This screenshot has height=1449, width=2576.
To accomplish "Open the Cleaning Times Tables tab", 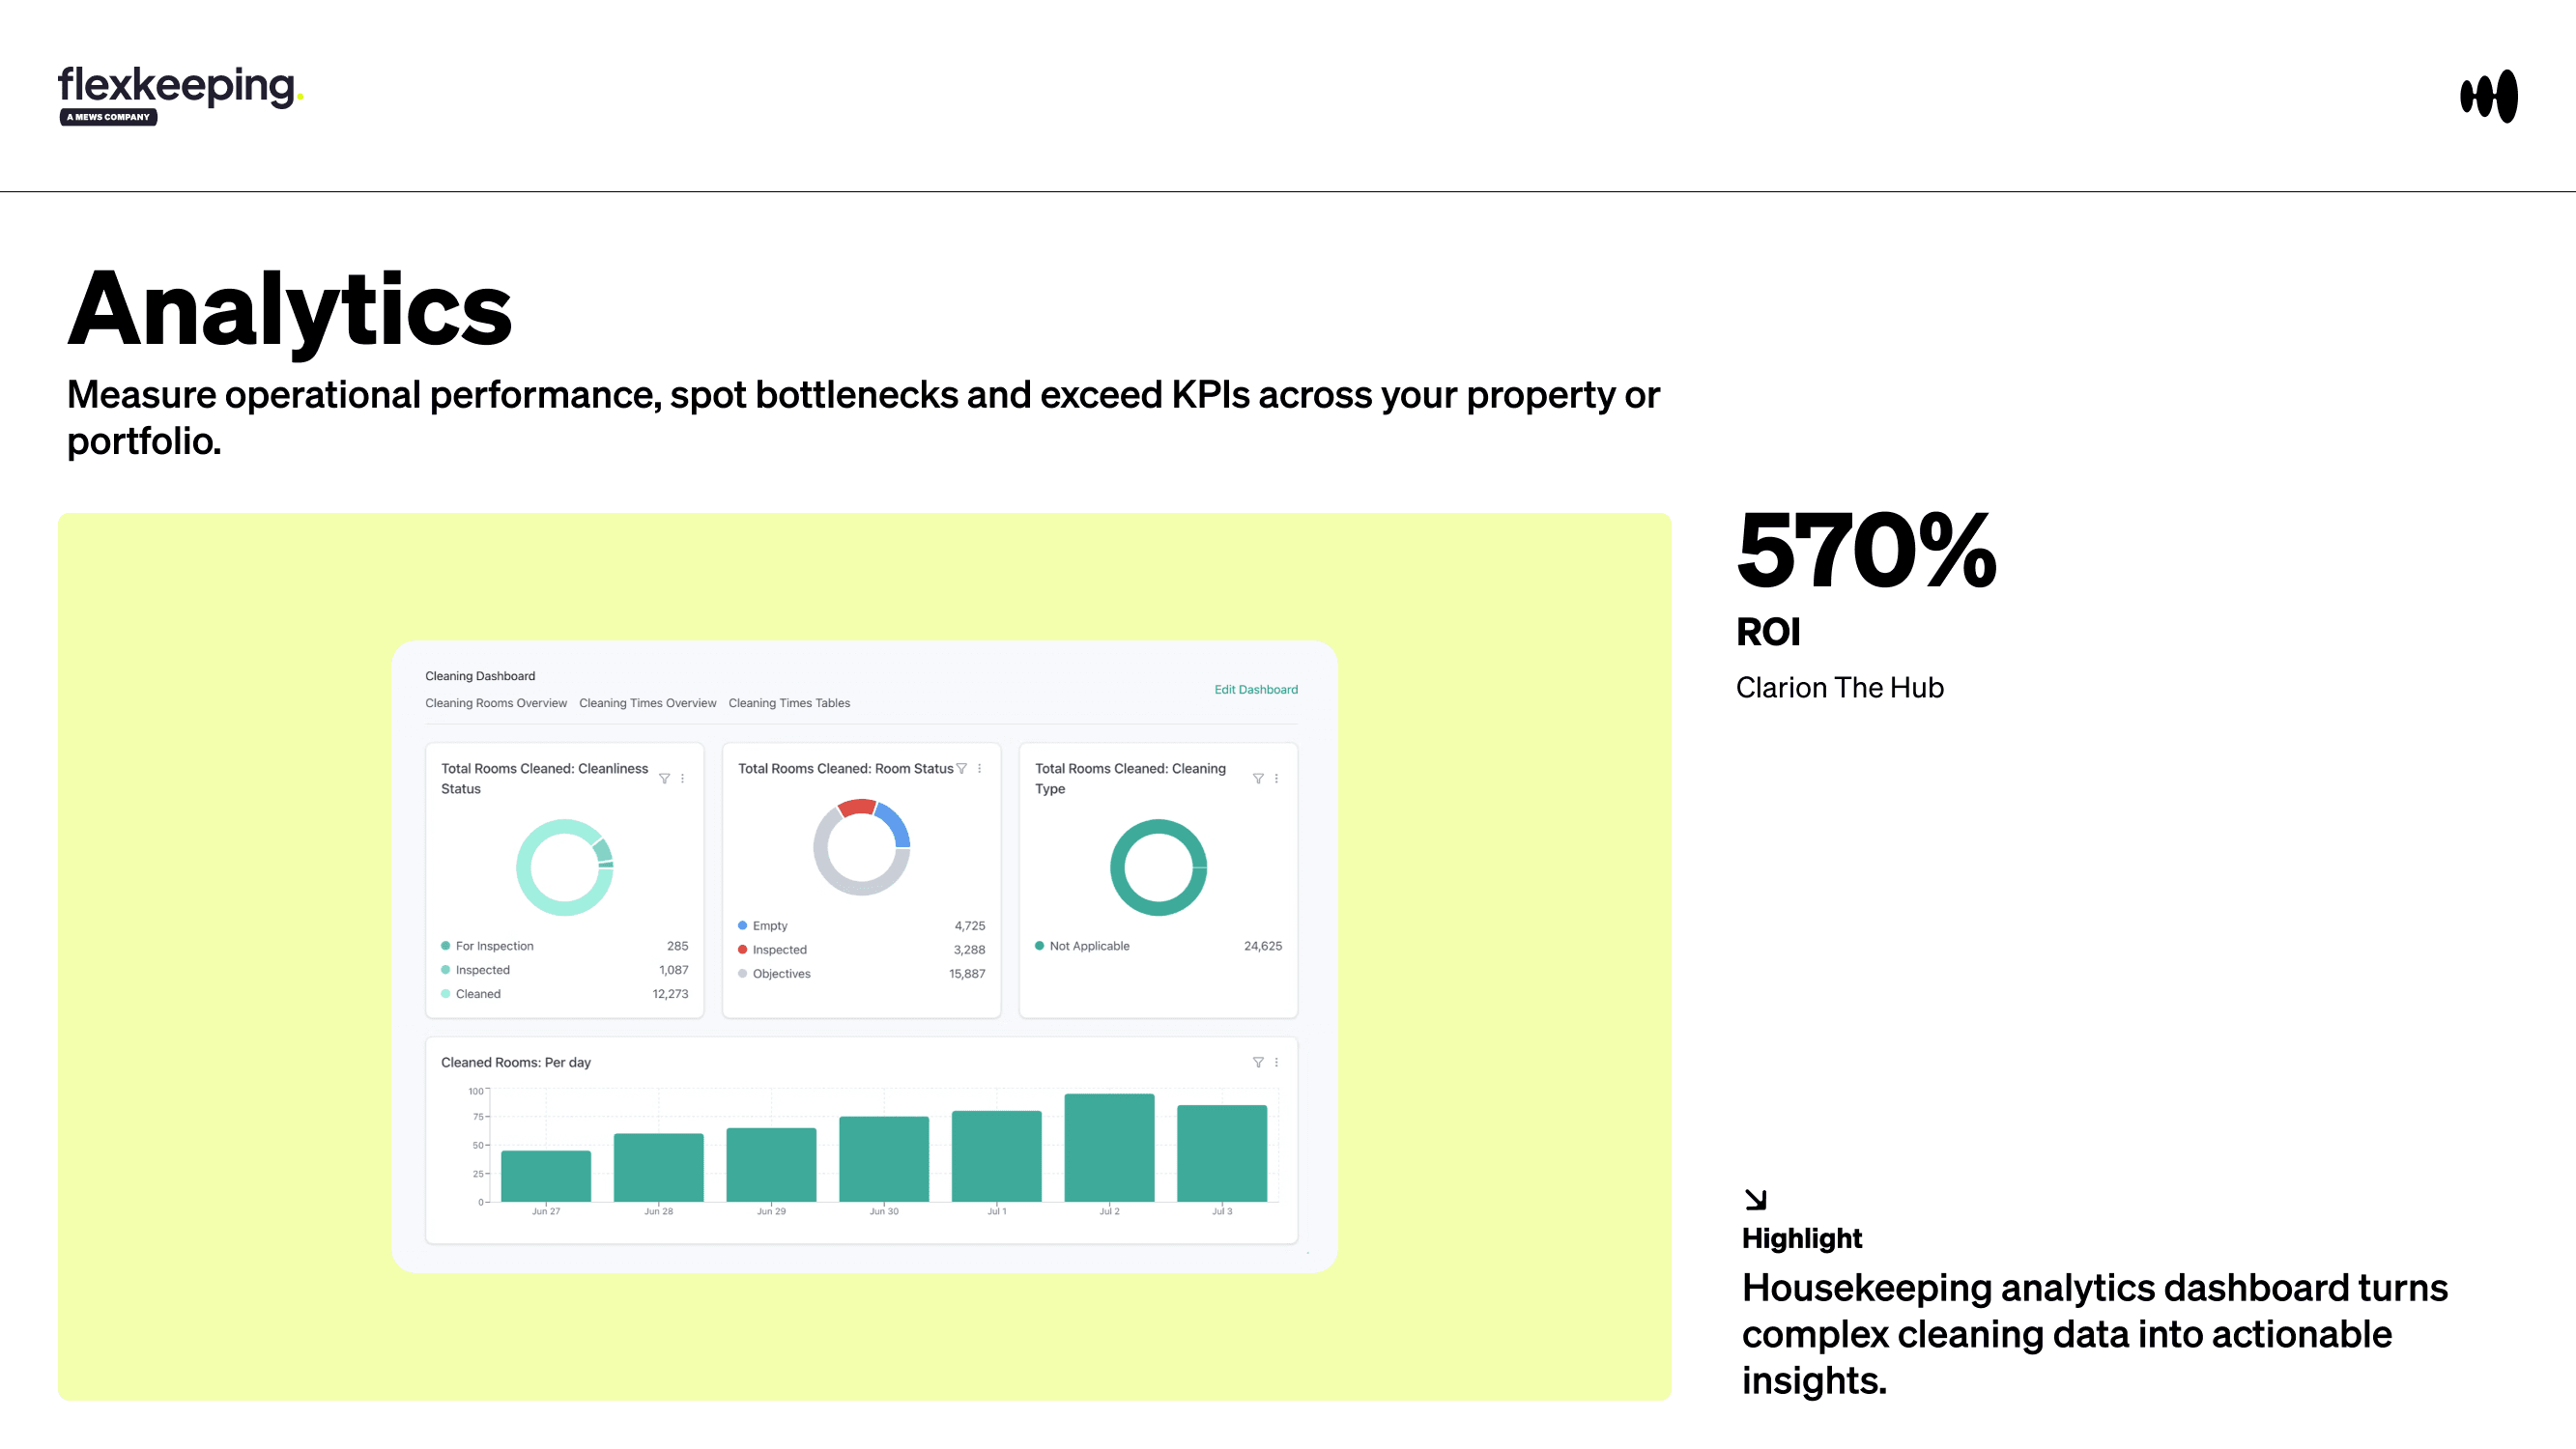I will coord(789,703).
